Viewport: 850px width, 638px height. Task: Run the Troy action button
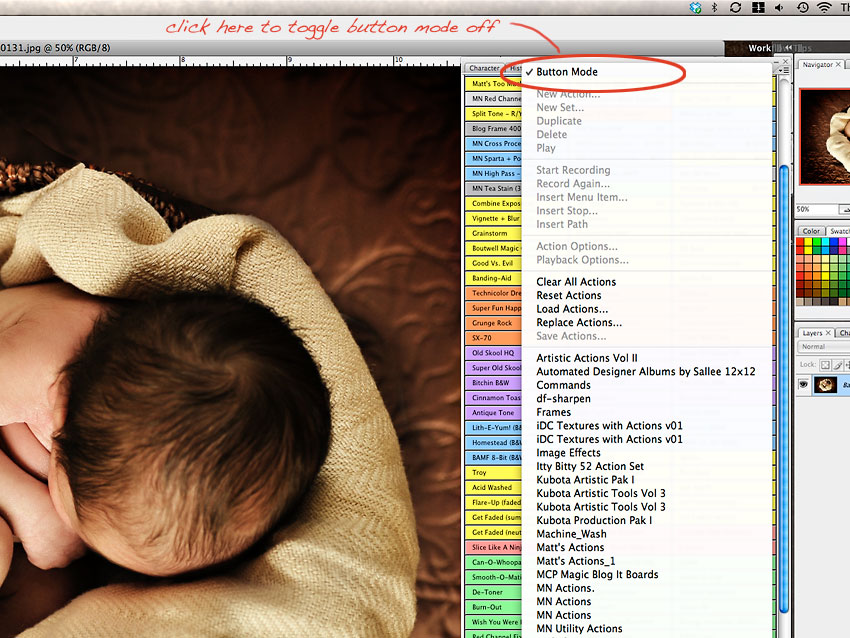[x=493, y=473]
